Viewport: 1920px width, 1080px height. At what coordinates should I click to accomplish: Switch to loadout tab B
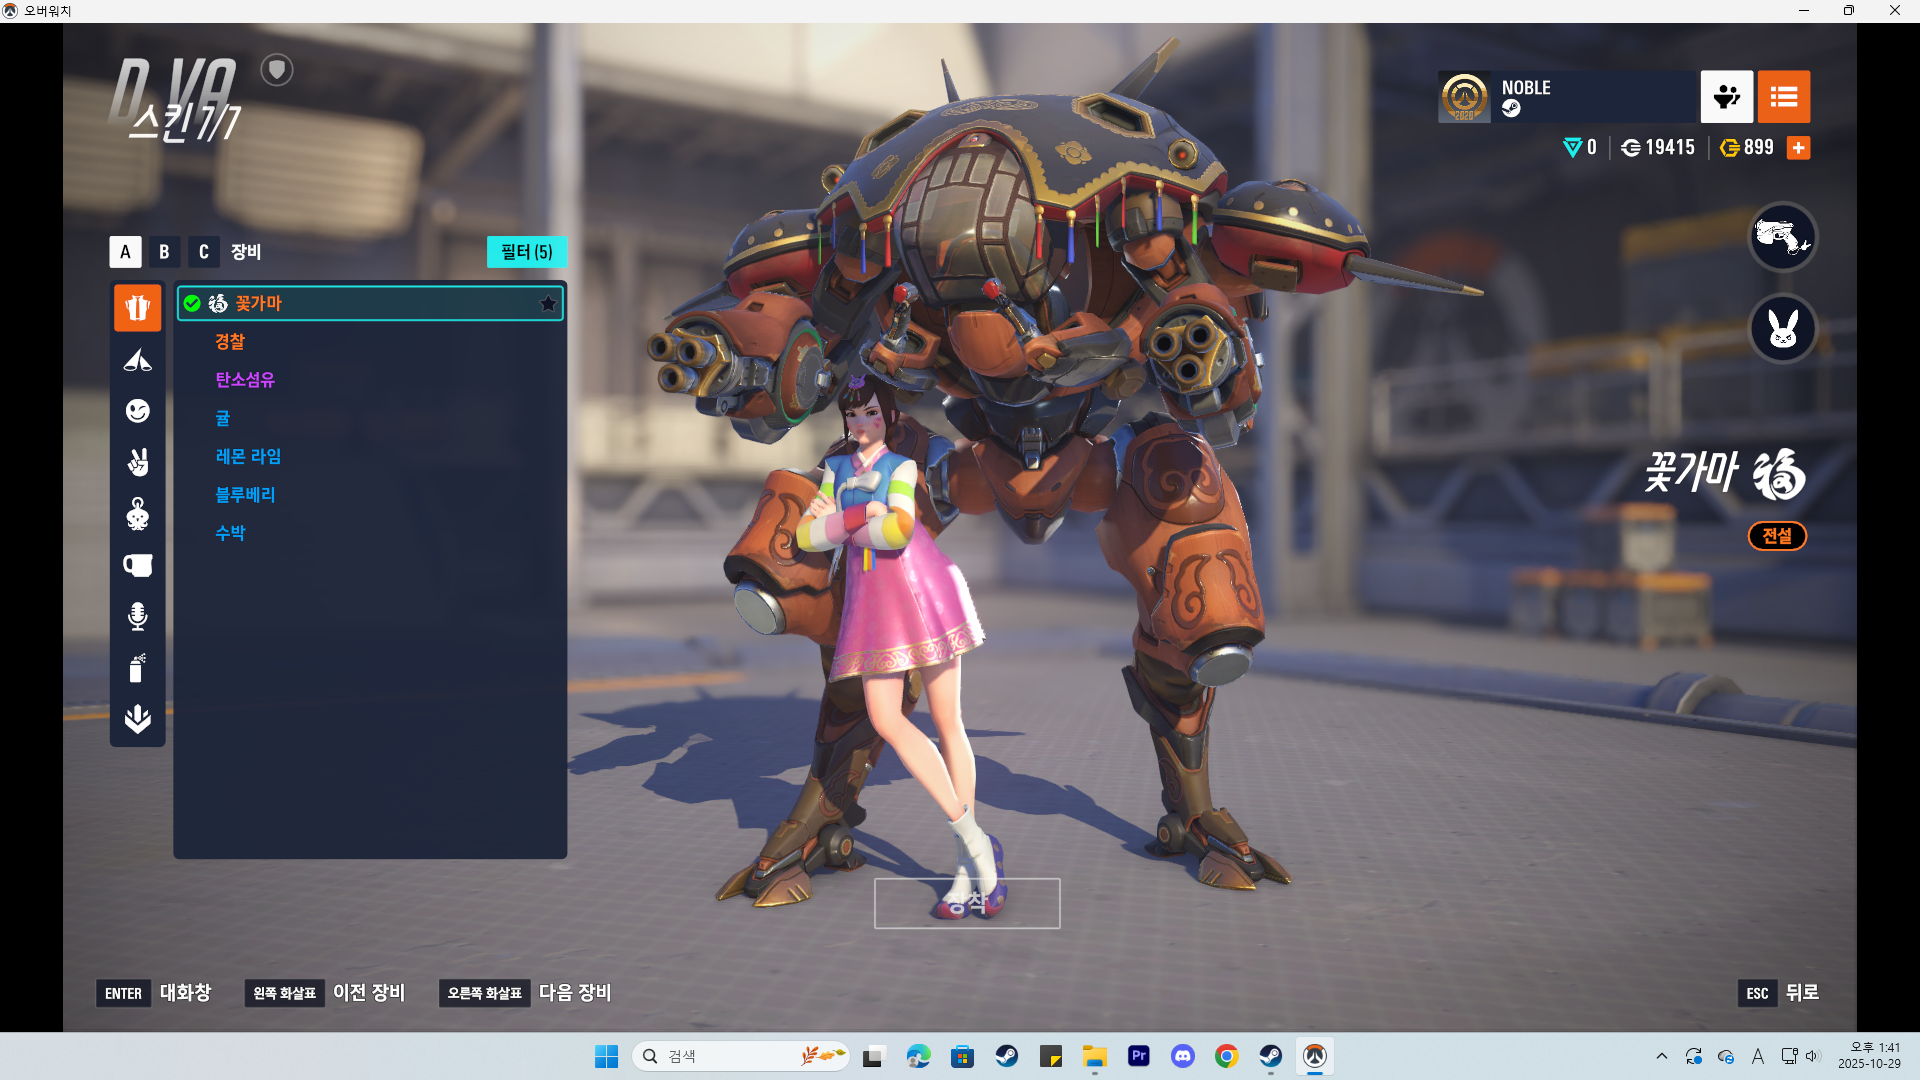pyautogui.click(x=164, y=252)
